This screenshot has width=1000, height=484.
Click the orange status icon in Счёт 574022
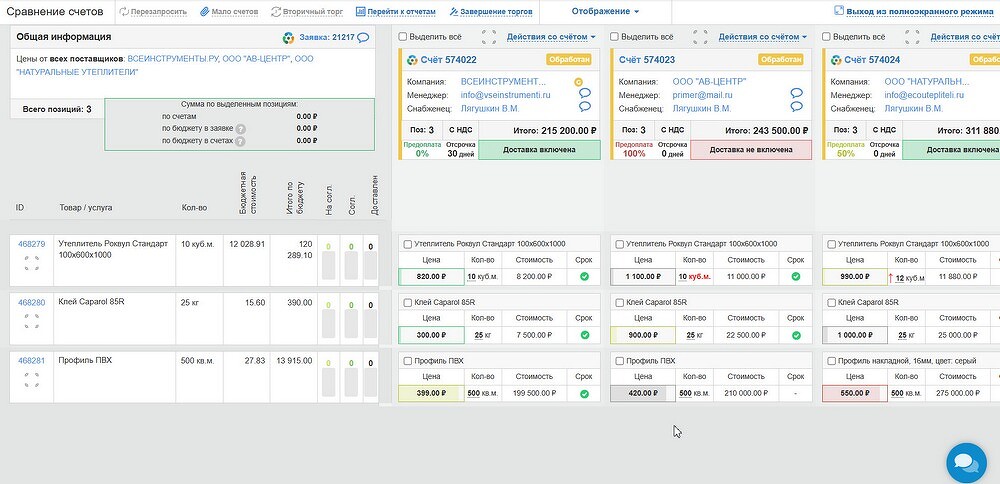pos(579,81)
